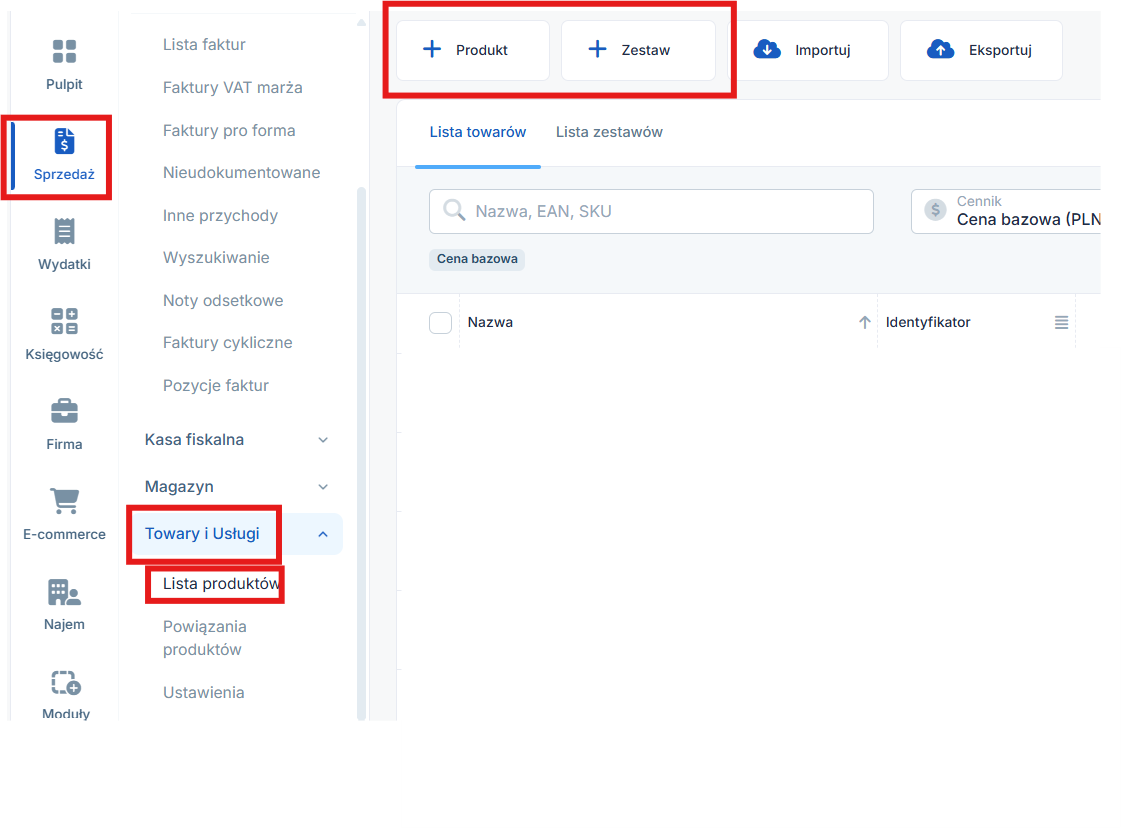Viewport: 1121px width, 828px height.
Task: Open the Moduły icon in sidebar
Action: click(x=65, y=683)
